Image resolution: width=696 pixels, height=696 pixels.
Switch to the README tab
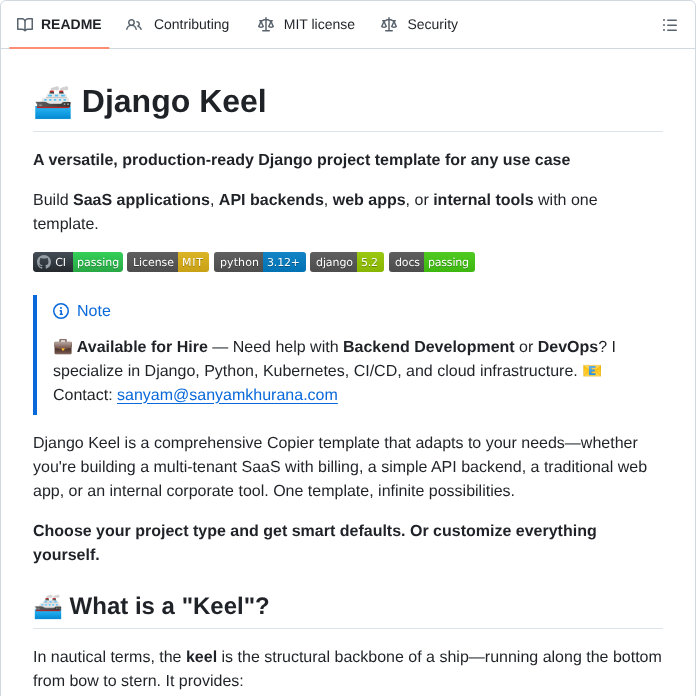pos(59,24)
